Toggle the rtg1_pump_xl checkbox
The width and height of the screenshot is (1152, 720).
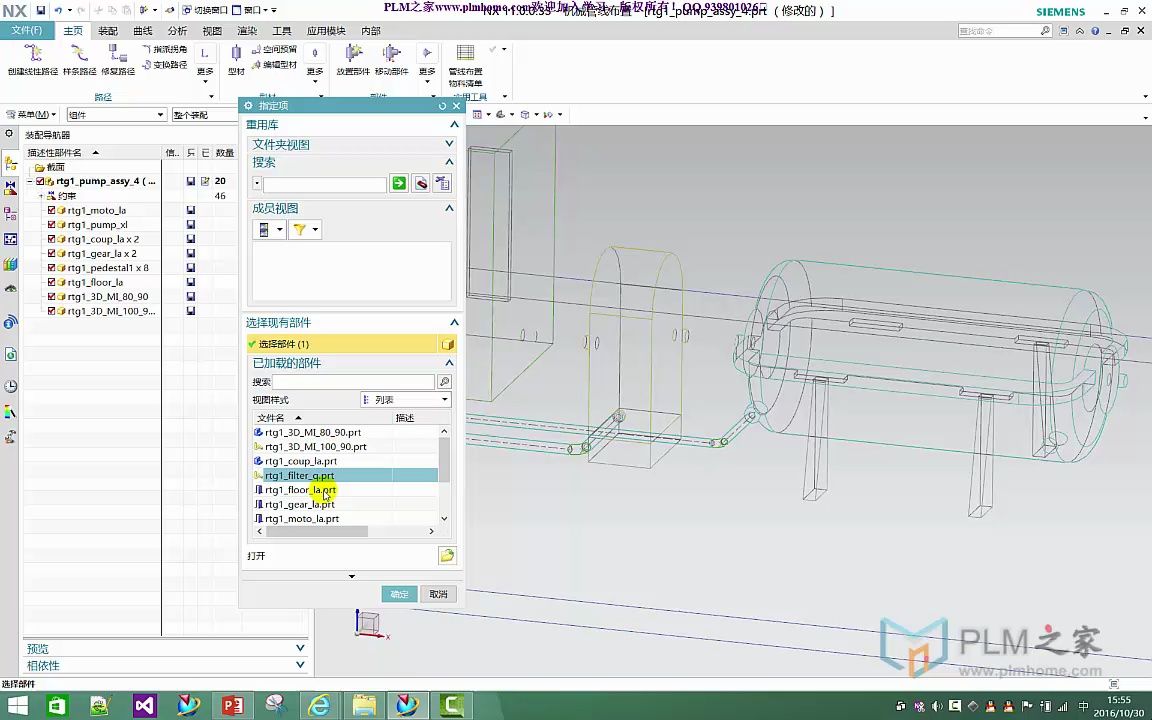52,225
